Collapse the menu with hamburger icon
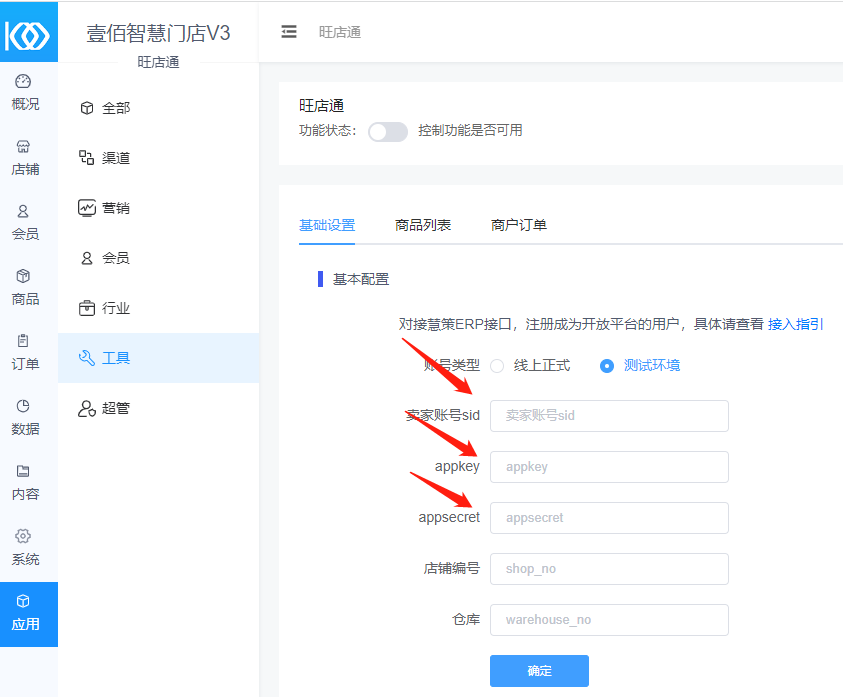This screenshot has width=843, height=697. tap(289, 32)
